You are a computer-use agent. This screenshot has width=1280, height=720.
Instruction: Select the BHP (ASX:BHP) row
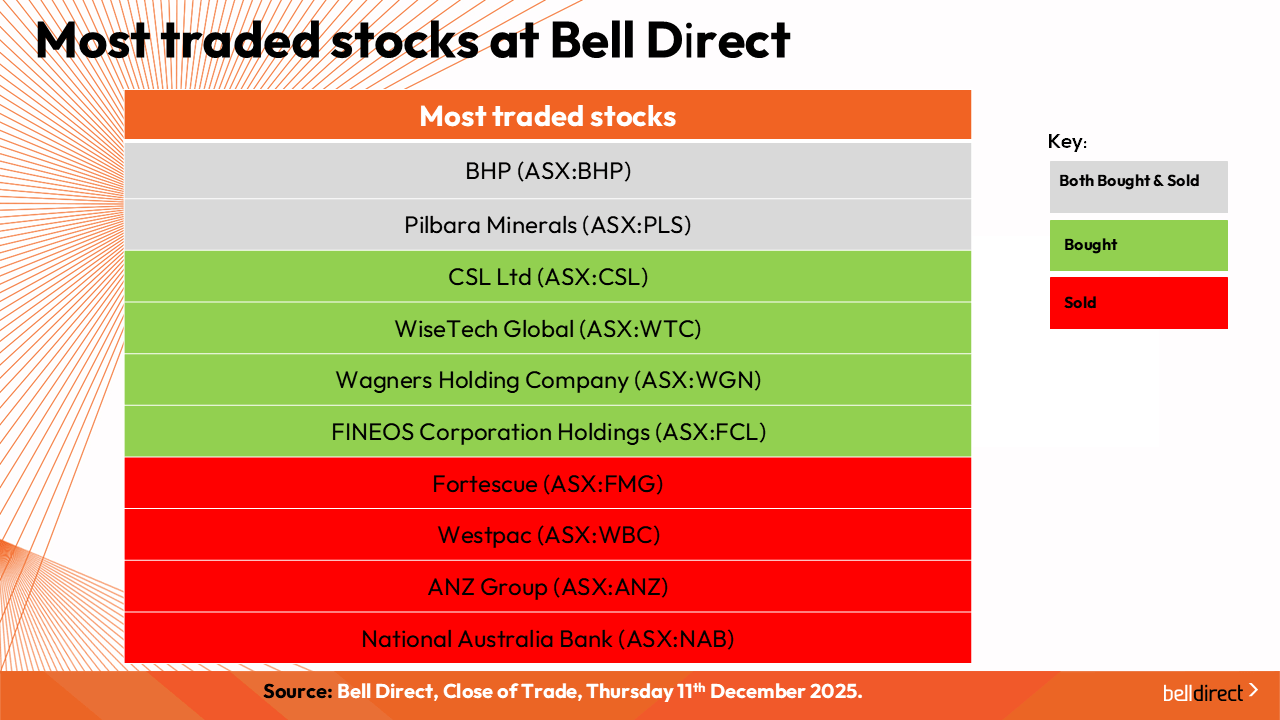(547, 171)
